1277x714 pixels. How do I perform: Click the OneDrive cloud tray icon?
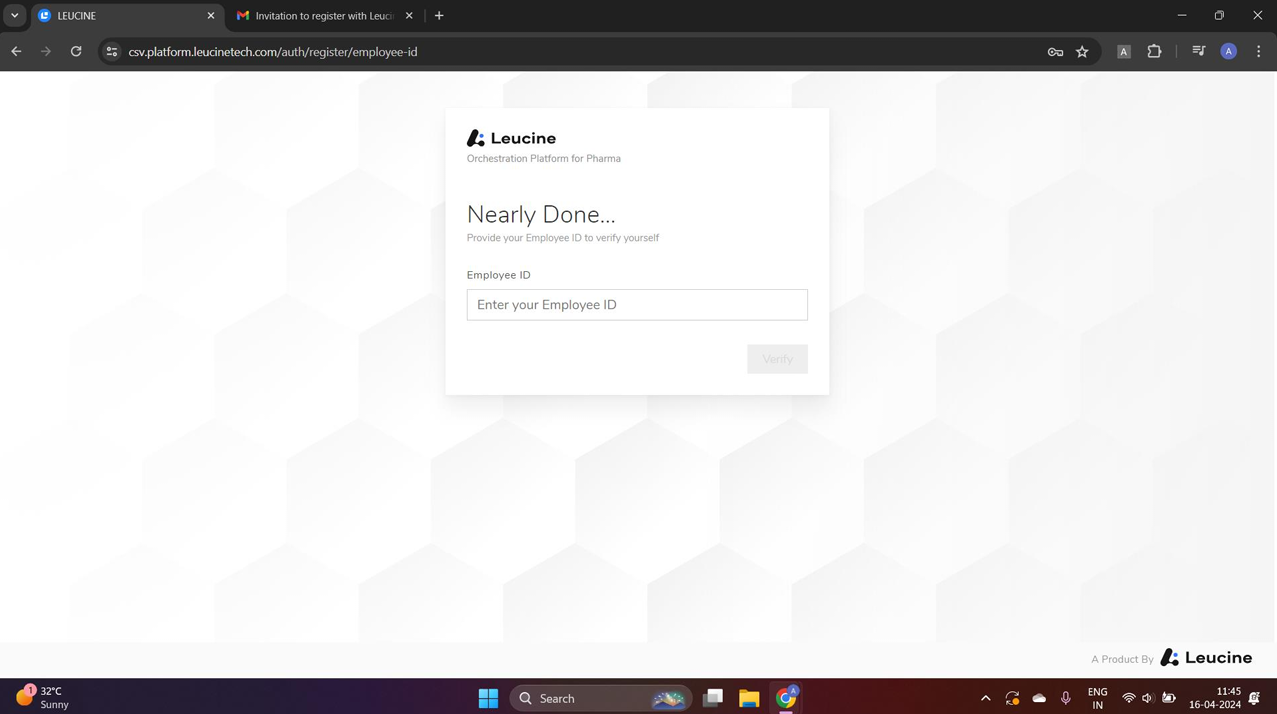[x=1039, y=698]
